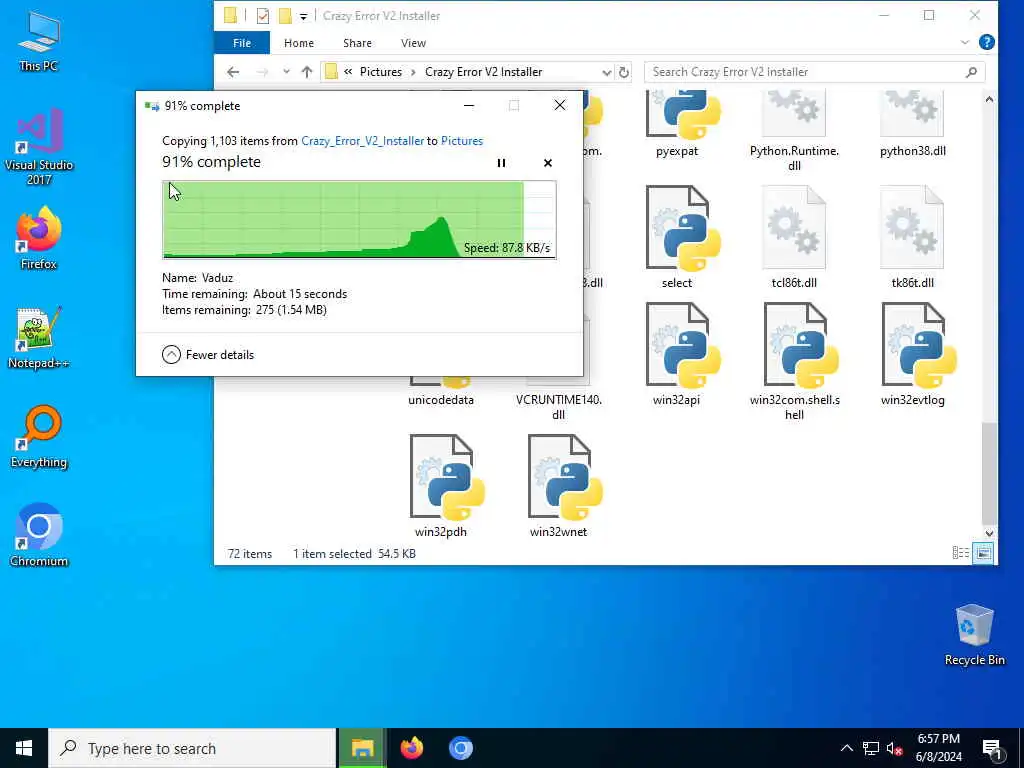1024x768 pixels.
Task: Switch to large icons view layout
Action: tap(984, 553)
